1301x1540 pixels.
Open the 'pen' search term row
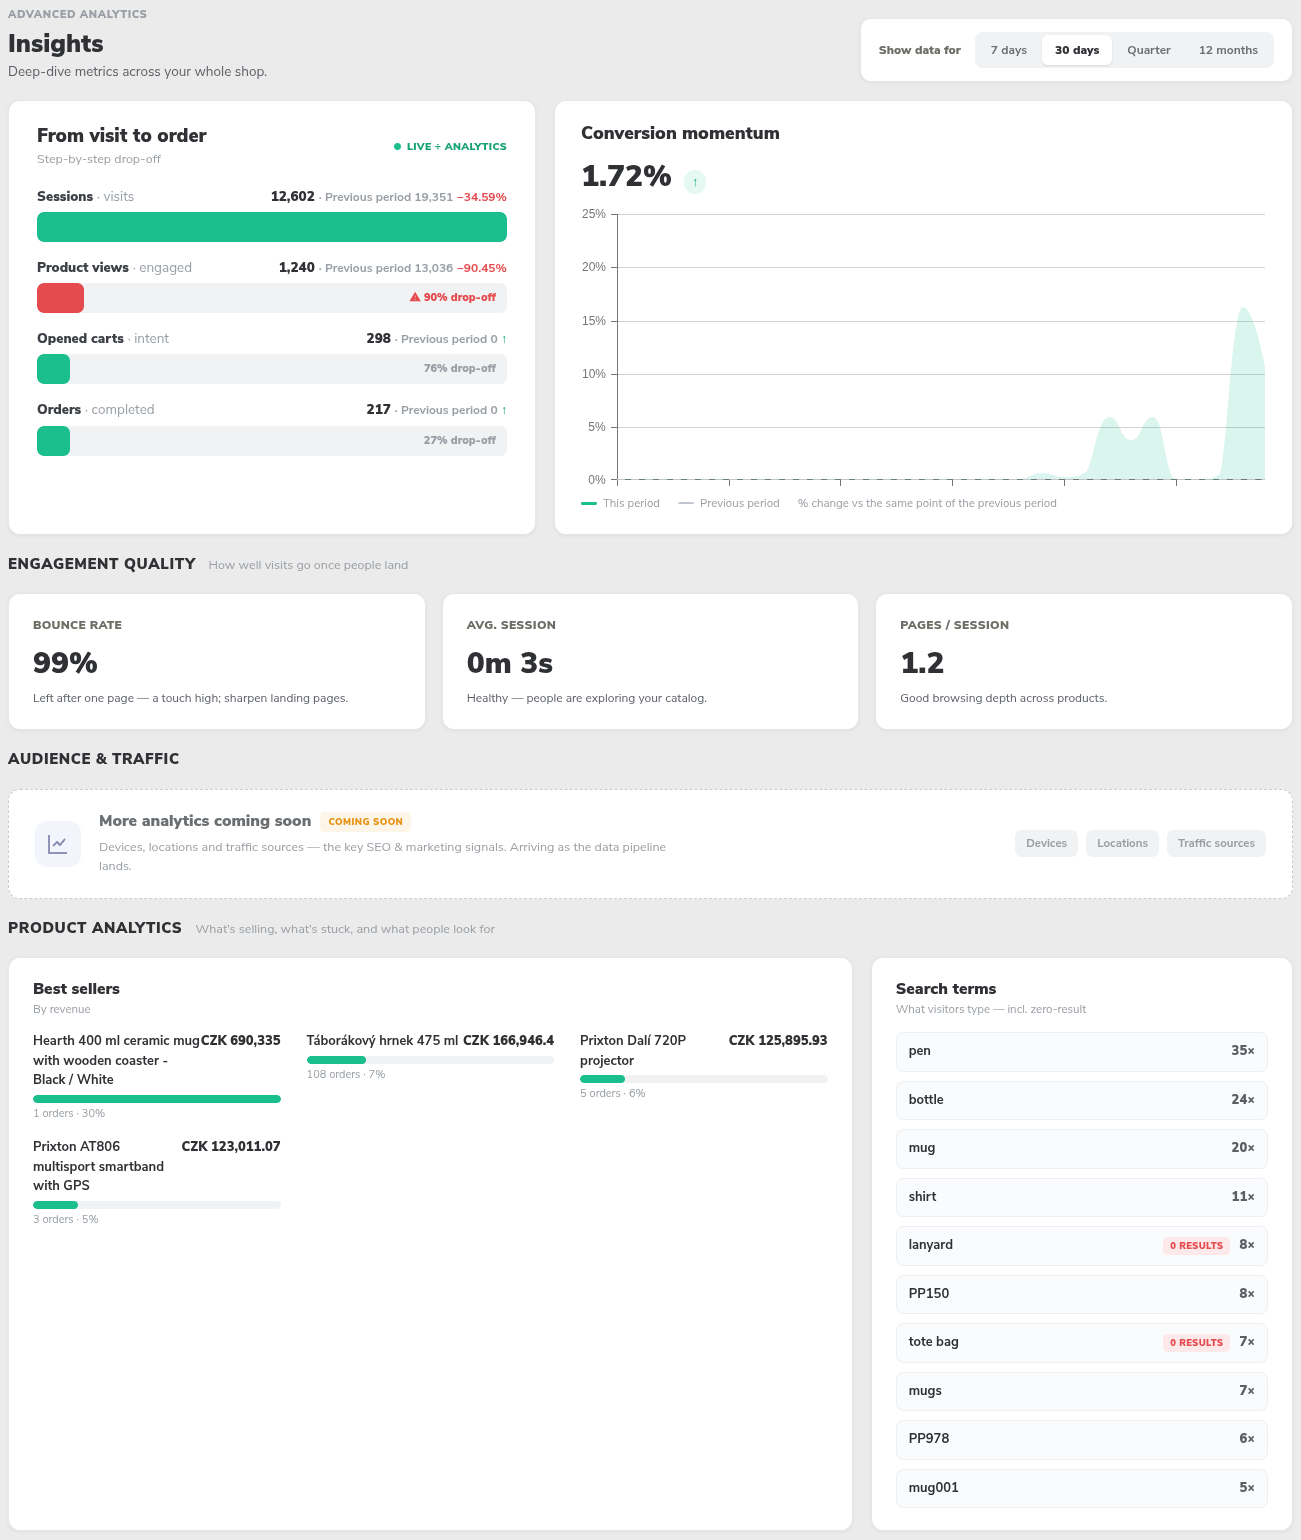tap(1082, 1051)
